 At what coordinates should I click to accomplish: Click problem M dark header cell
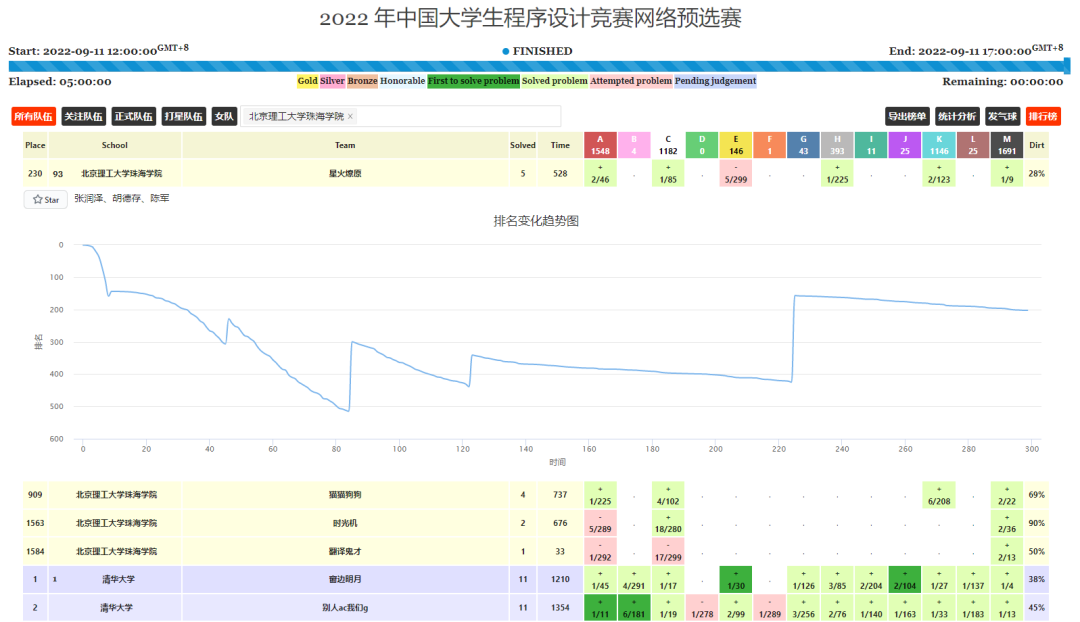click(x=1006, y=145)
